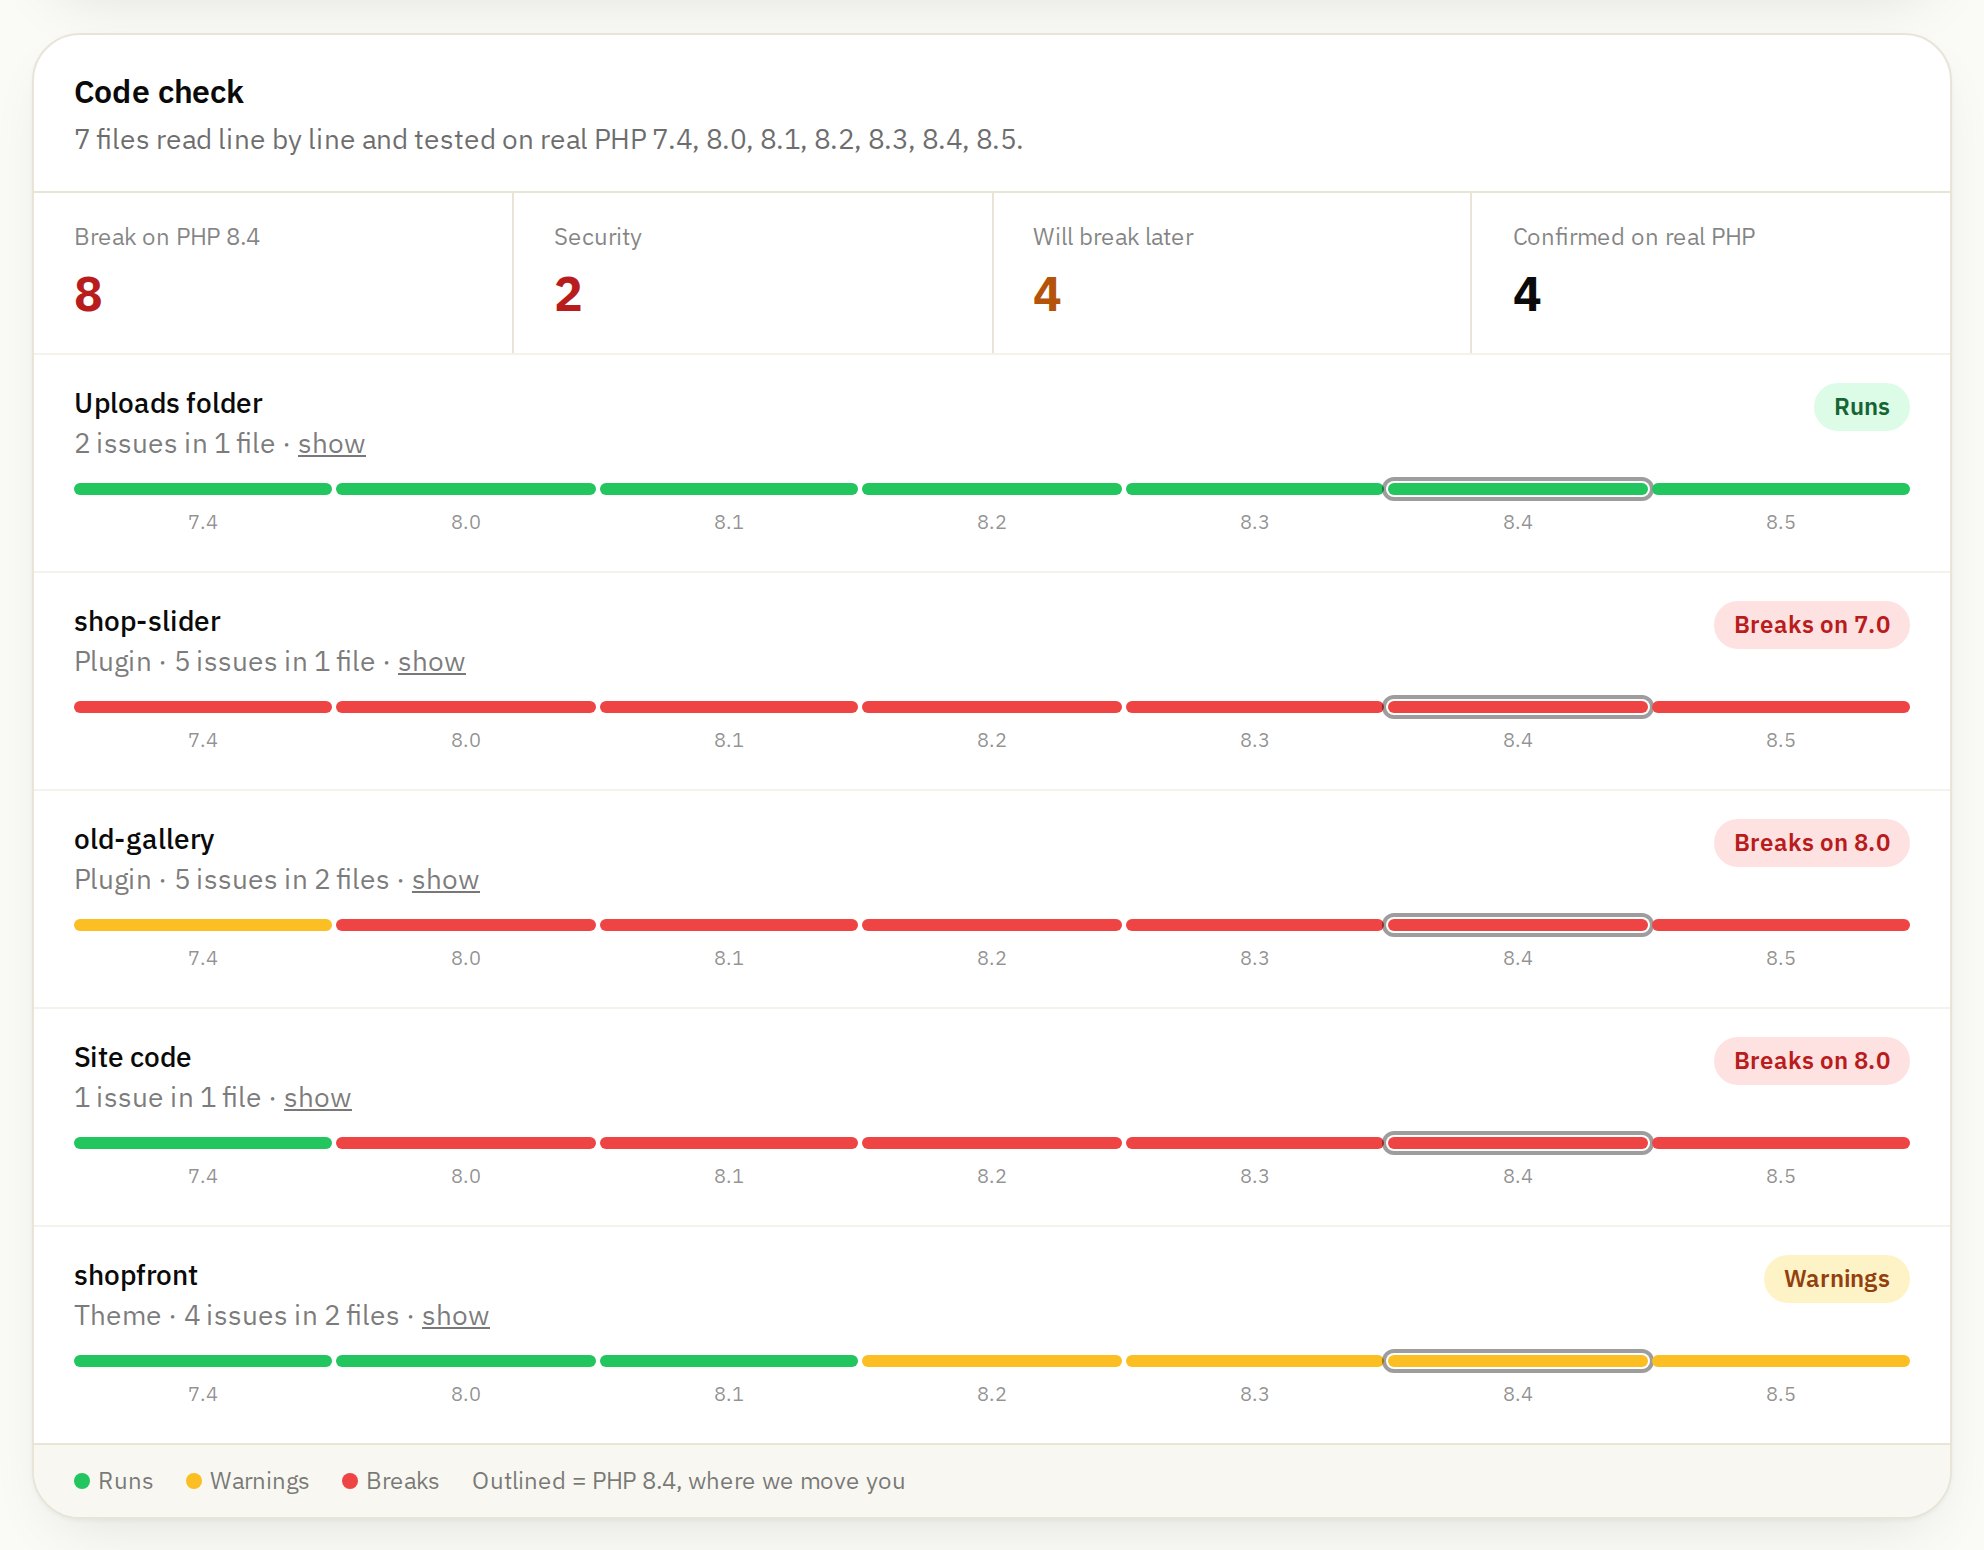Screen dimensions: 1984x1550
Task: Click old-gallery's Breaks on 8.0 badge
Action: coord(1811,843)
